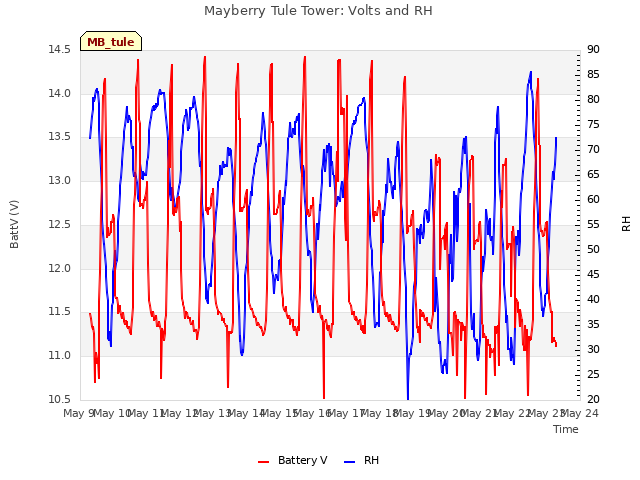The height and width of the screenshot is (480, 640).
Task: Click the 45 right axis tick label
Action: tap(593, 274)
